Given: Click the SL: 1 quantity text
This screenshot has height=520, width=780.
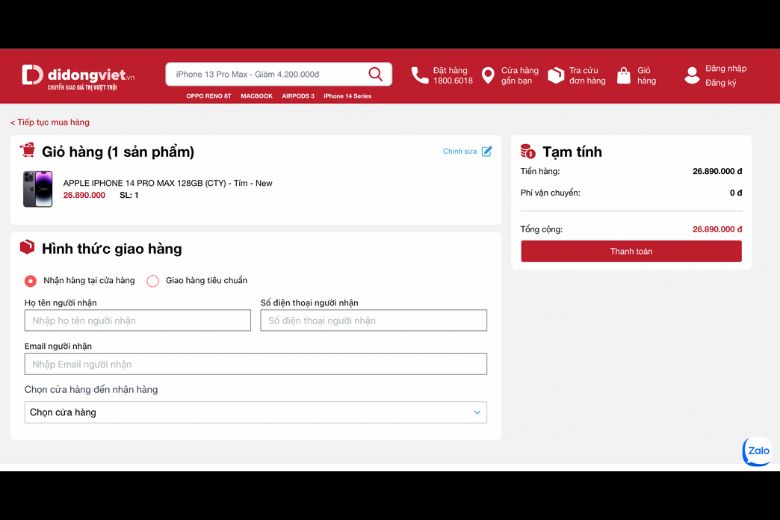Looking at the screenshot, I should 129,195.
